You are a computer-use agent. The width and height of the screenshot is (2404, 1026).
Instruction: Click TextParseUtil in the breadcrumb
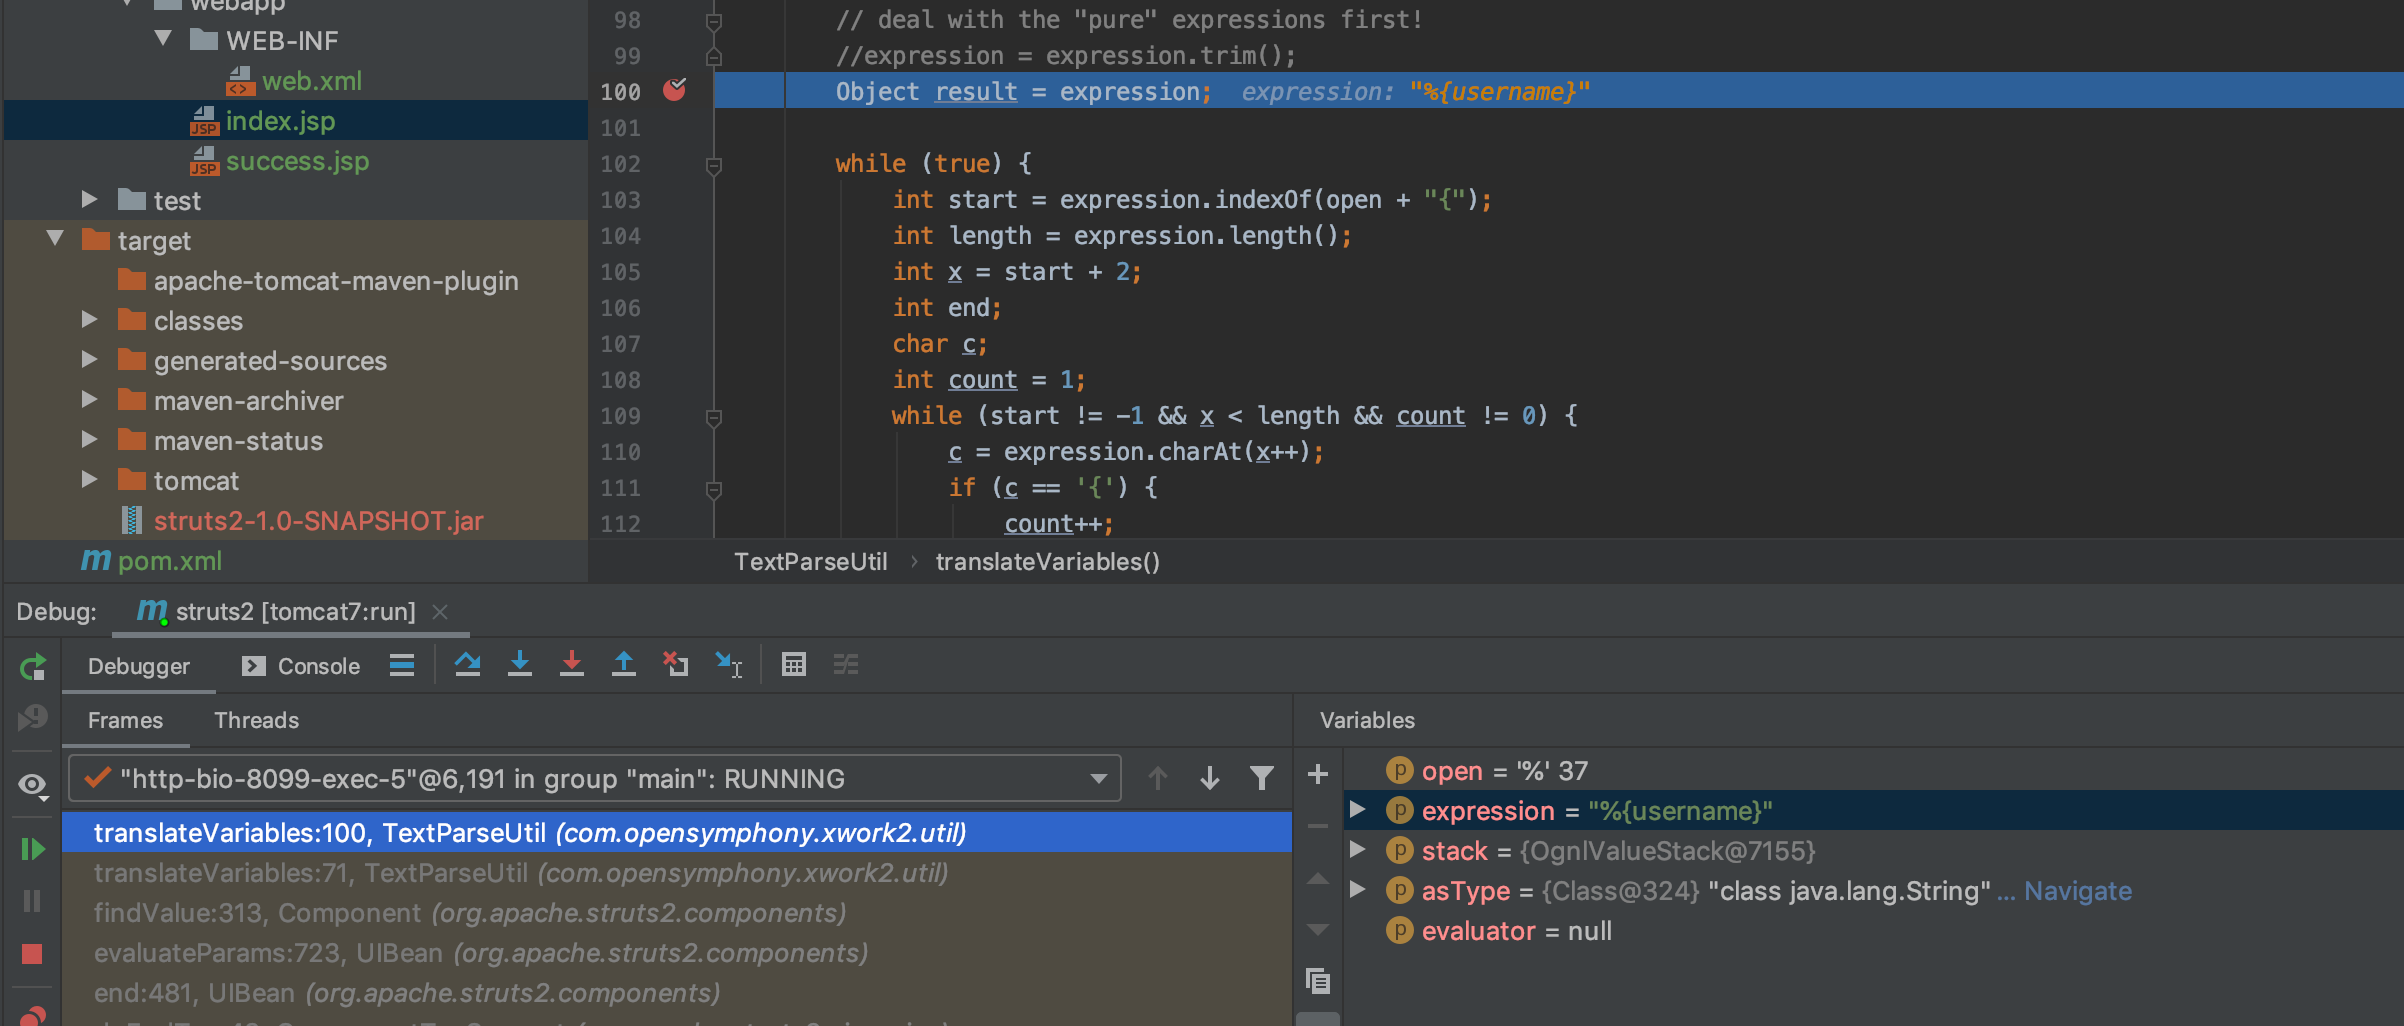coord(810,562)
